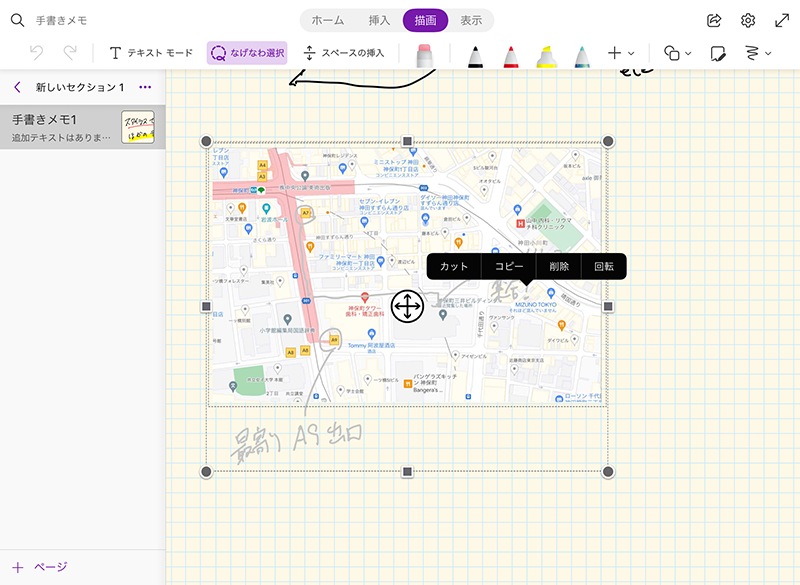This screenshot has width=800, height=585.
Task: Select the yellow highlighter
Action: tap(546, 56)
